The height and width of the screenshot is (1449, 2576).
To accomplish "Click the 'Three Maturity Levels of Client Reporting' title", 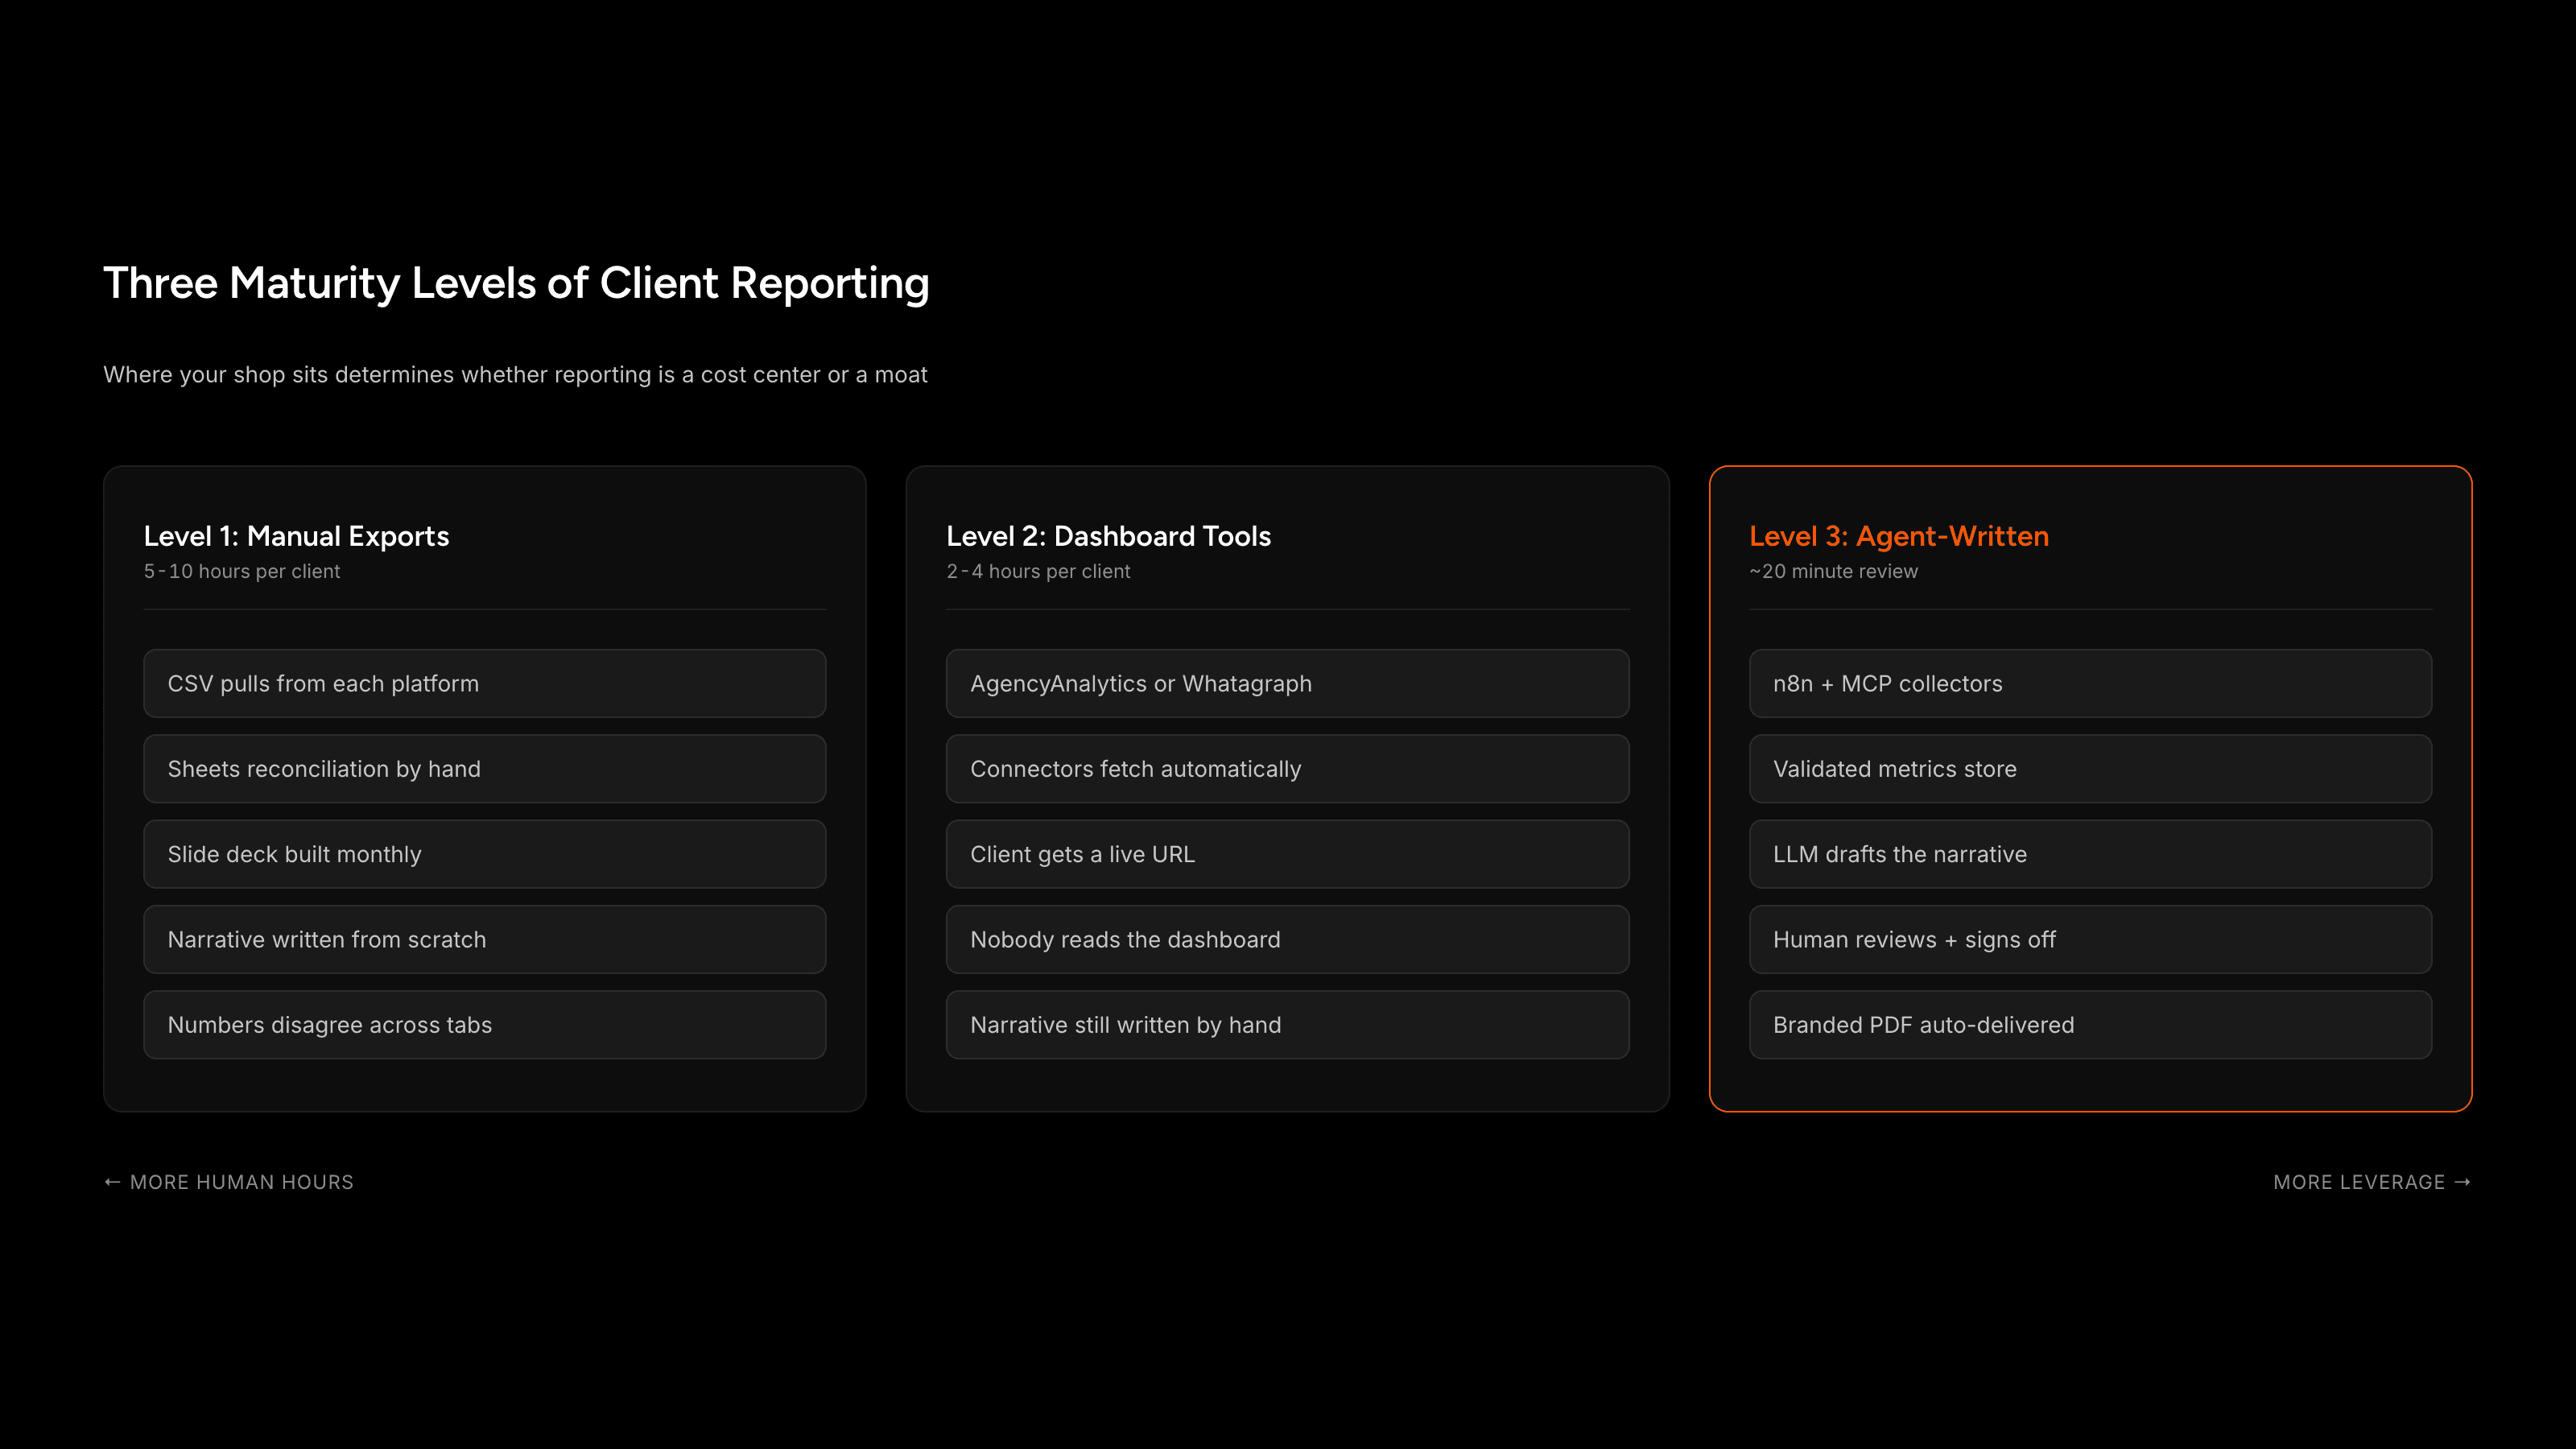I will coord(516,283).
